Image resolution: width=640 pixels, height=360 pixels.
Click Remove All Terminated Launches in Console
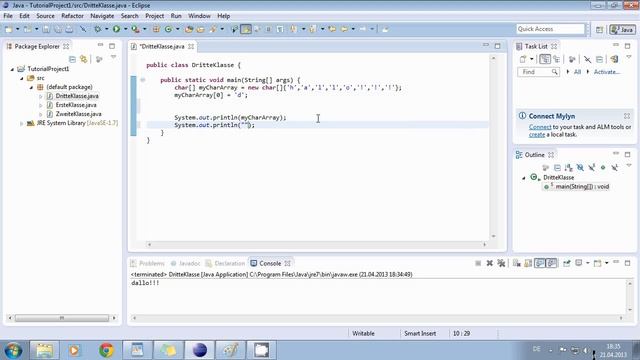(501, 263)
